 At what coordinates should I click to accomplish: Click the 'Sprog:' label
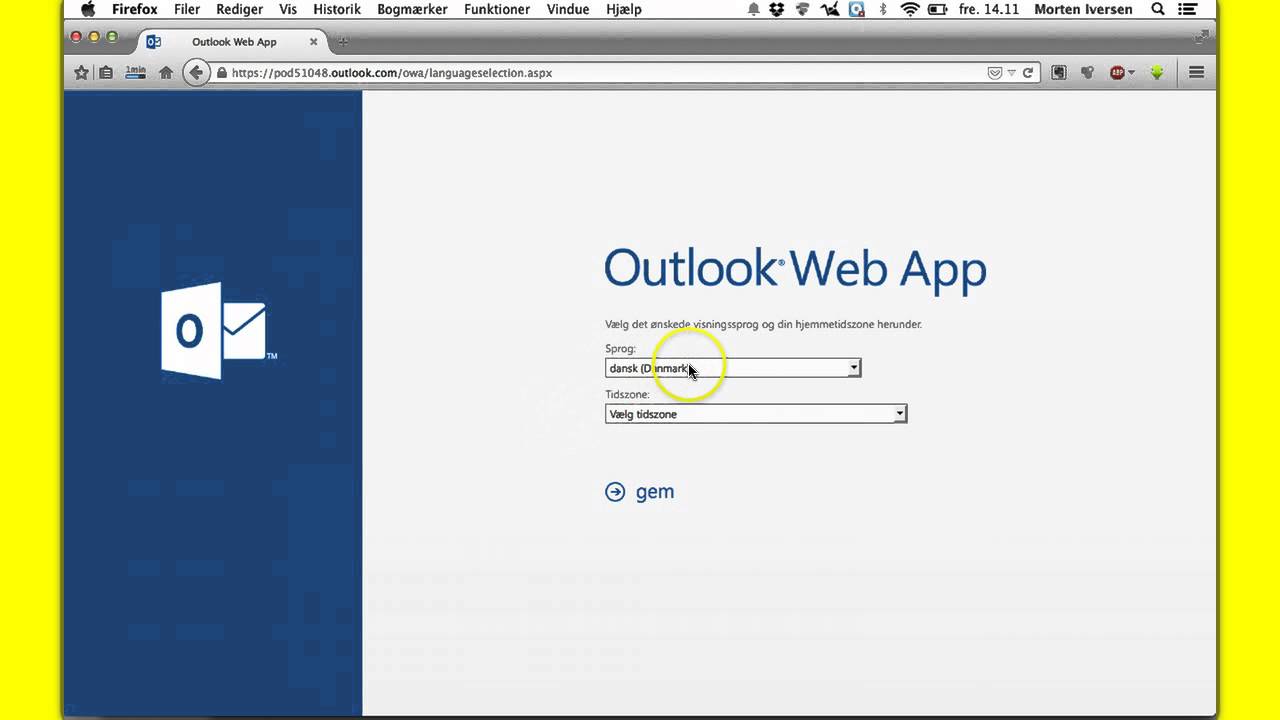tap(620, 349)
